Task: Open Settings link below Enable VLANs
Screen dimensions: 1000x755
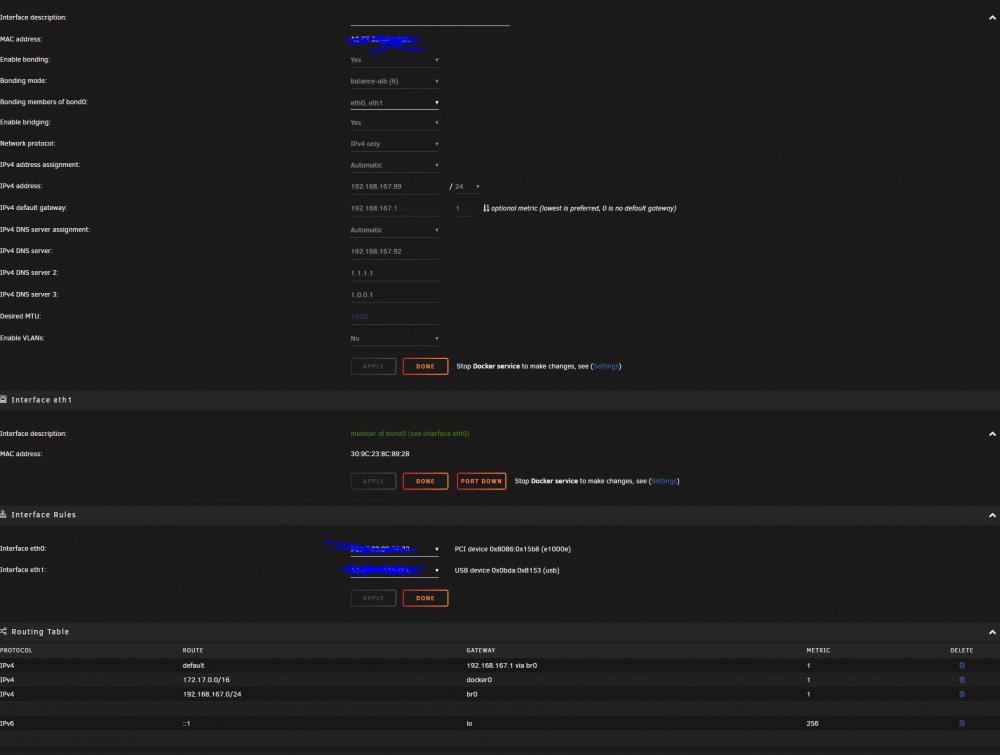Action: 606,366
